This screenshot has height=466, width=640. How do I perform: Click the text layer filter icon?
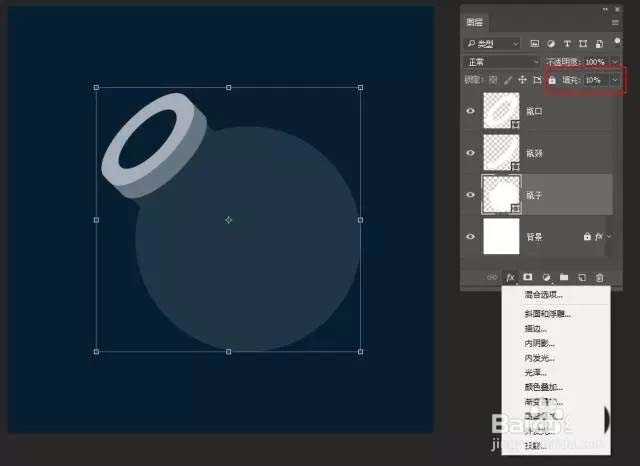568,44
